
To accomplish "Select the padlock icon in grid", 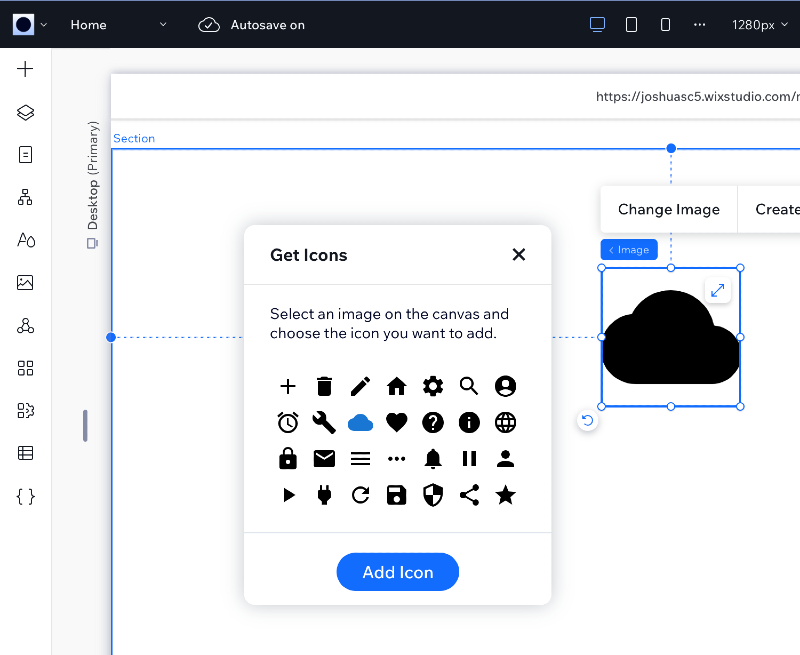I will (288, 458).
